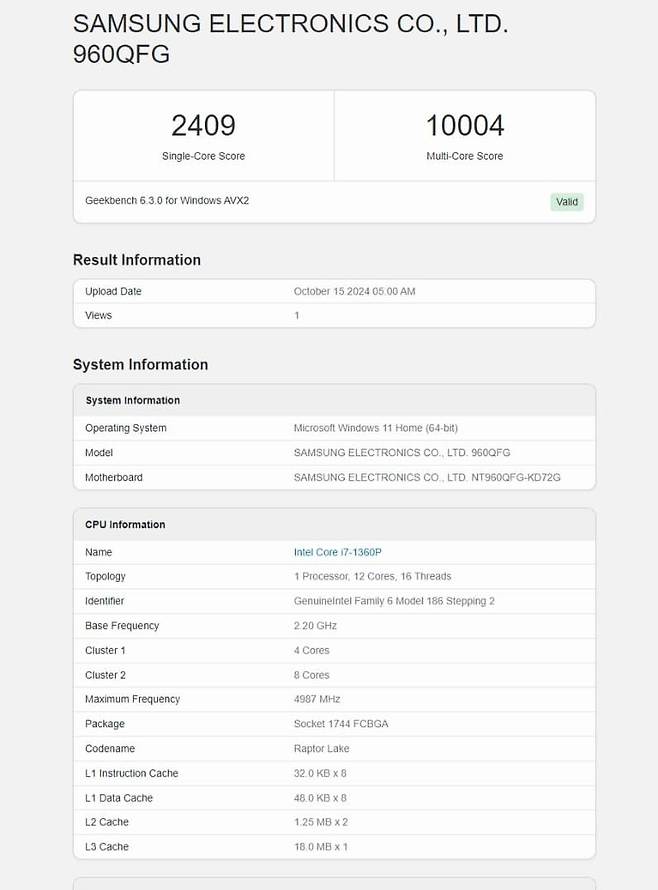The image size is (658, 890).
Task: Select the 18.0 MB x 1 value
Action: (321, 847)
